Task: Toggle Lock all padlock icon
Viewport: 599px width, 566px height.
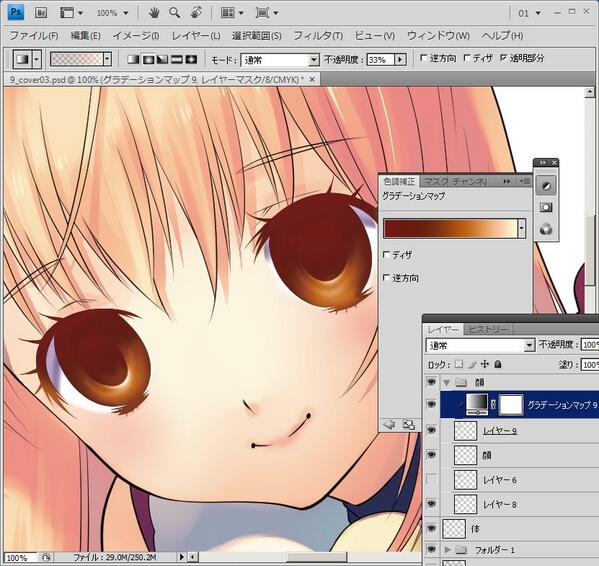Action: tap(497, 364)
